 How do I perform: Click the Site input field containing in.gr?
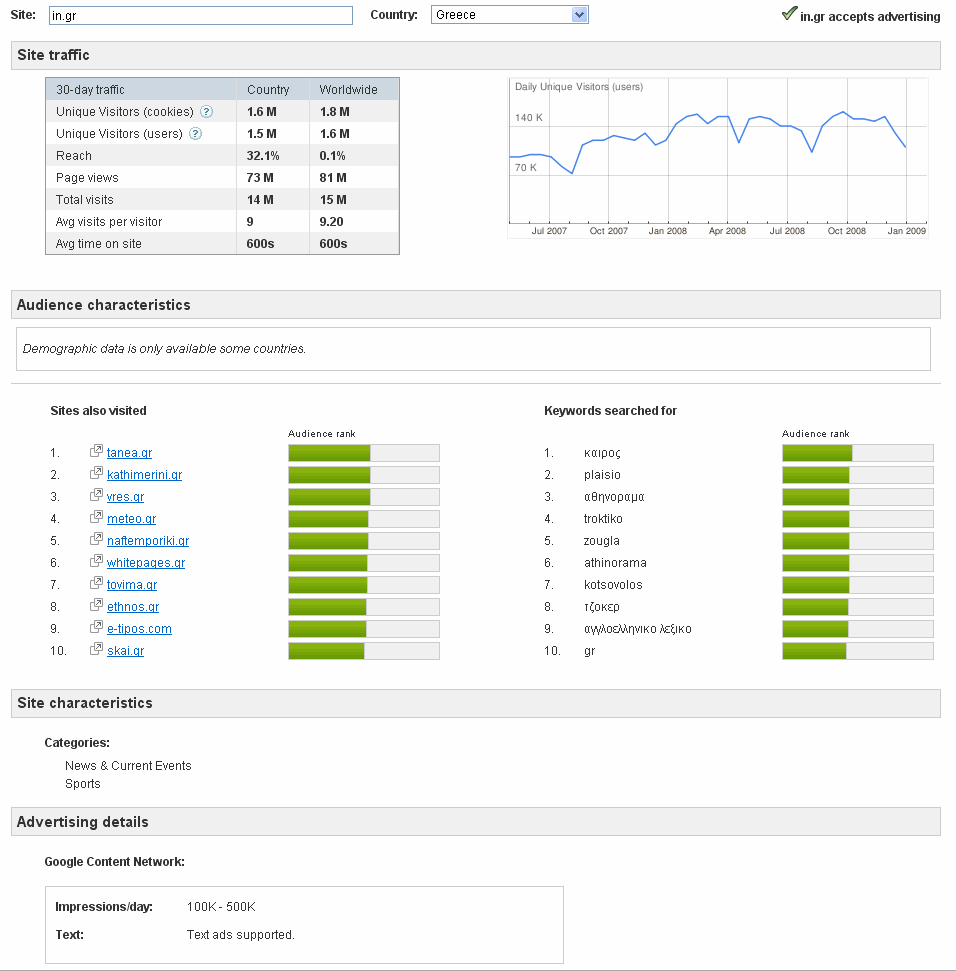[x=201, y=15]
